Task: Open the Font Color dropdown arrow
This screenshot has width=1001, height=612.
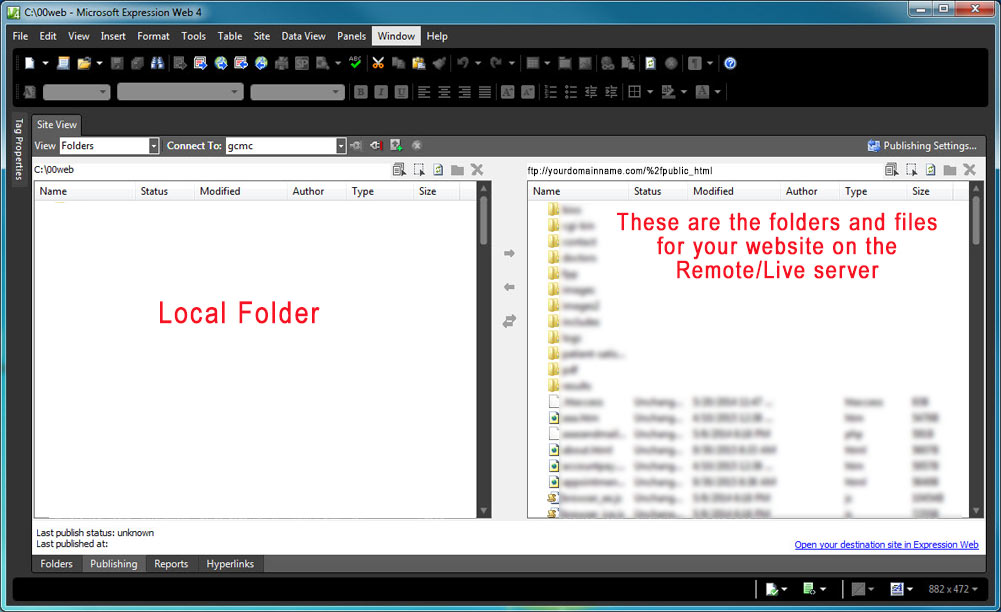Action: pos(718,92)
